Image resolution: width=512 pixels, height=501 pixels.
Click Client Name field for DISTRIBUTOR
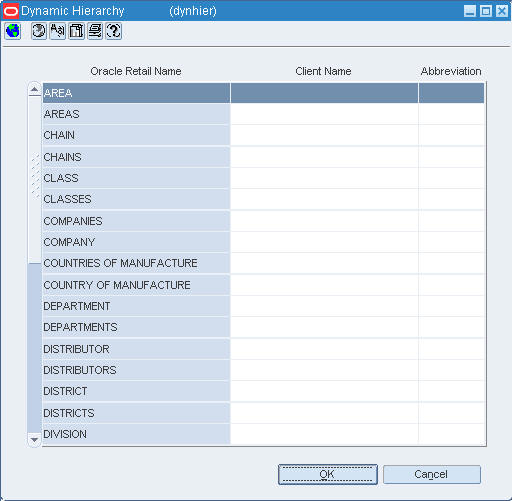(x=324, y=349)
